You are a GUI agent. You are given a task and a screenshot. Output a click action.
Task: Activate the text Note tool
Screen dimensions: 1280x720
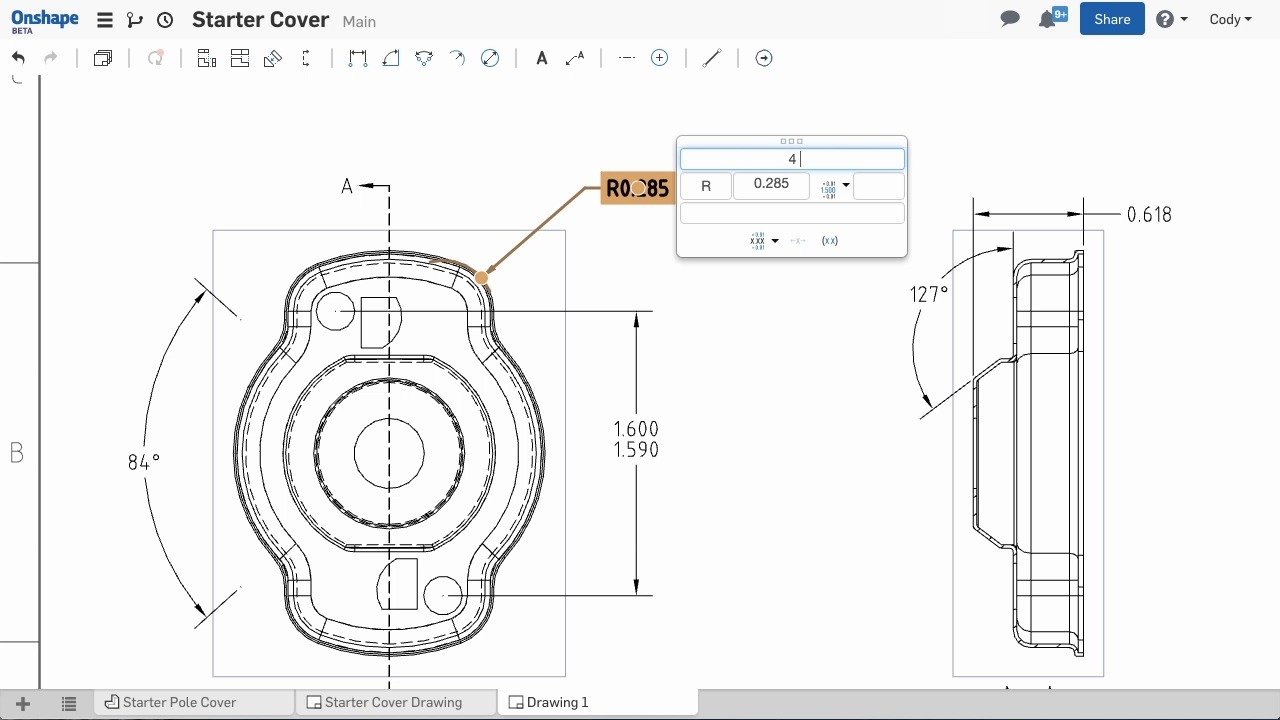click(x=542, y=58)
